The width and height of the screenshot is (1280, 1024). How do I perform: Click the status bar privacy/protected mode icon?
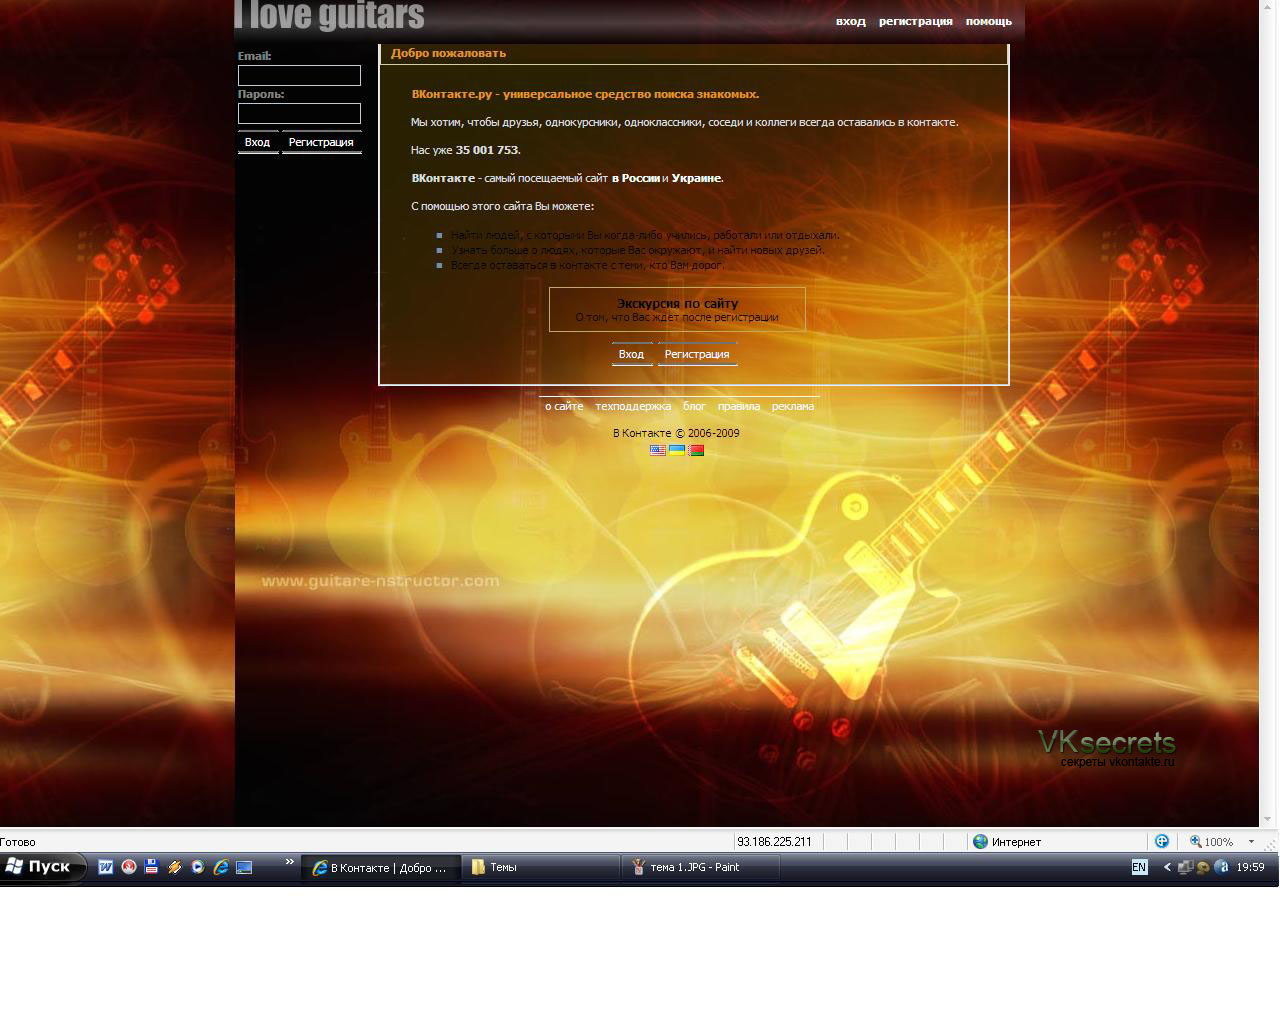click(x=1161, y=842)
